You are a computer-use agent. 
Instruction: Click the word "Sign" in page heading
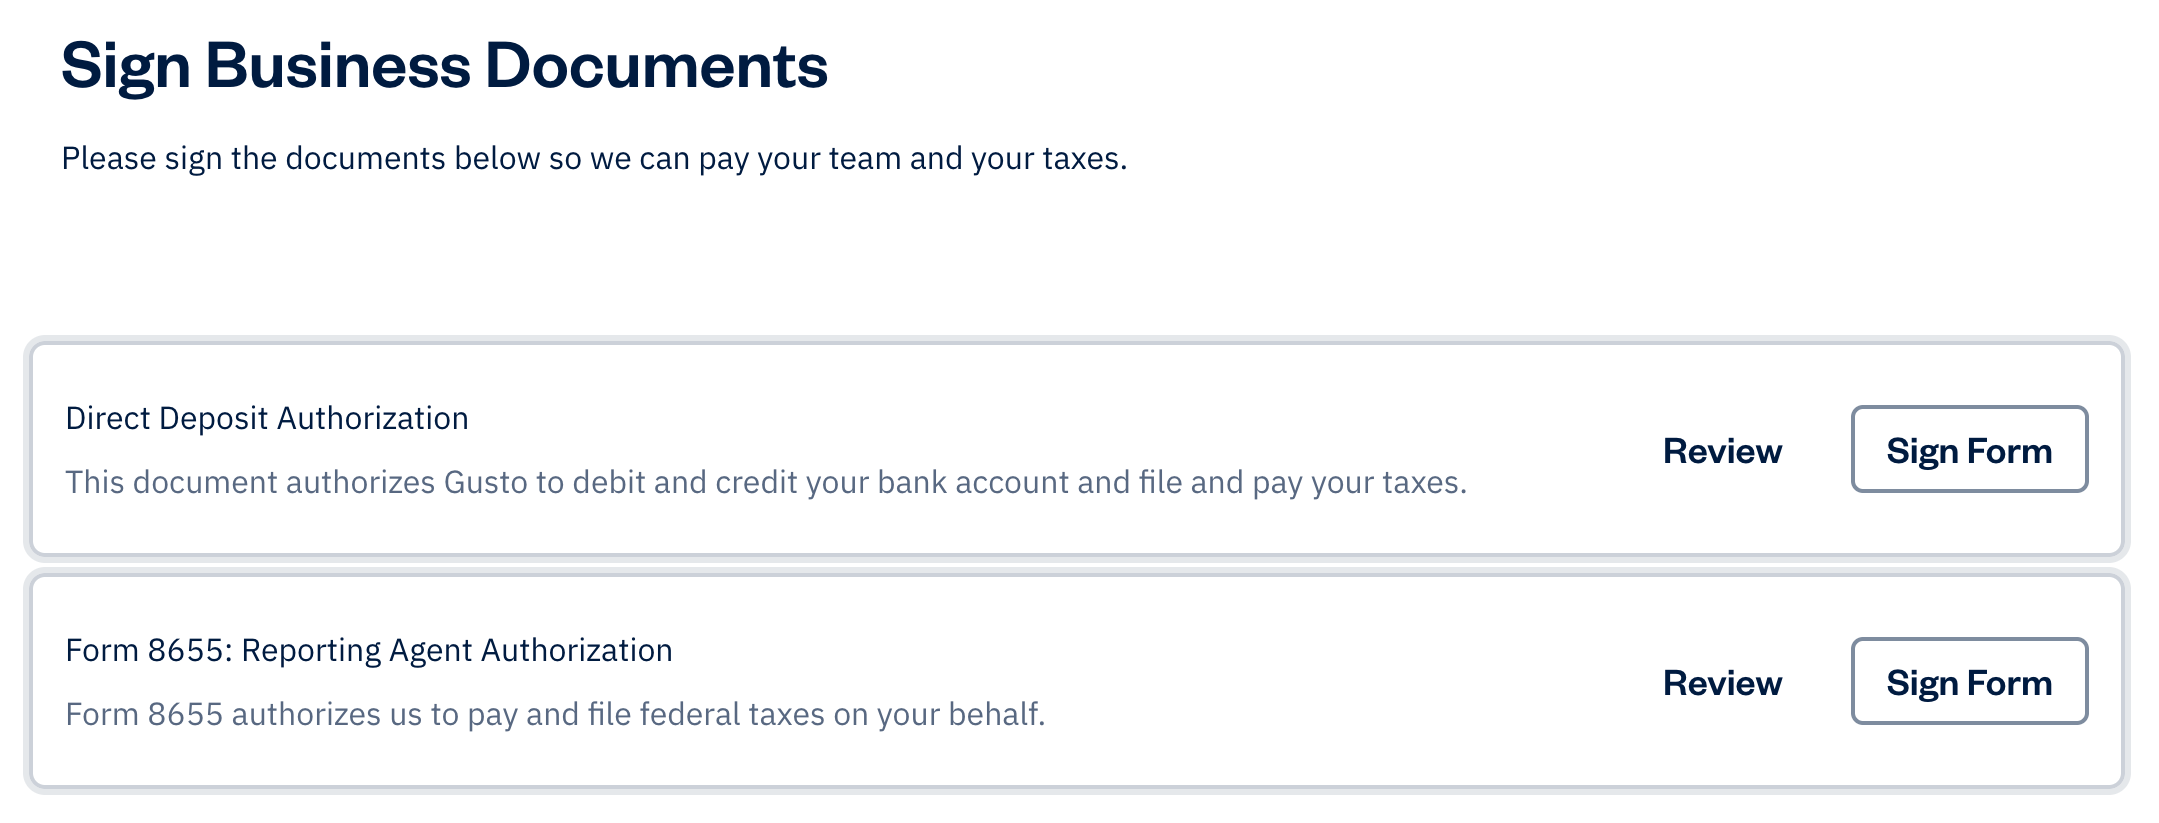(x=125, y=67)
